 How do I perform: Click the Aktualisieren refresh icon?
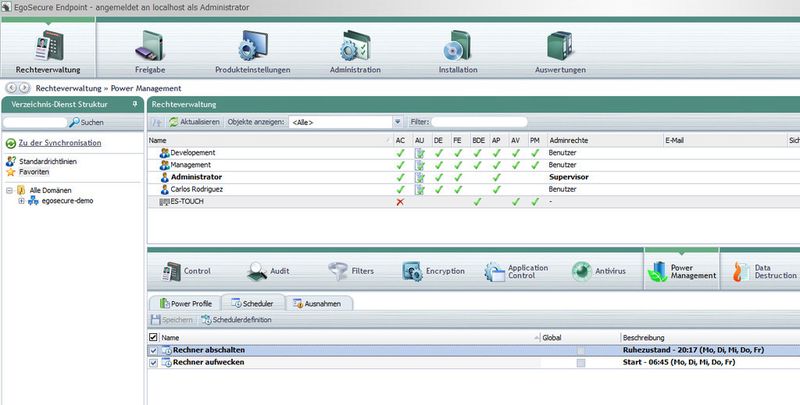coord(173,122)
